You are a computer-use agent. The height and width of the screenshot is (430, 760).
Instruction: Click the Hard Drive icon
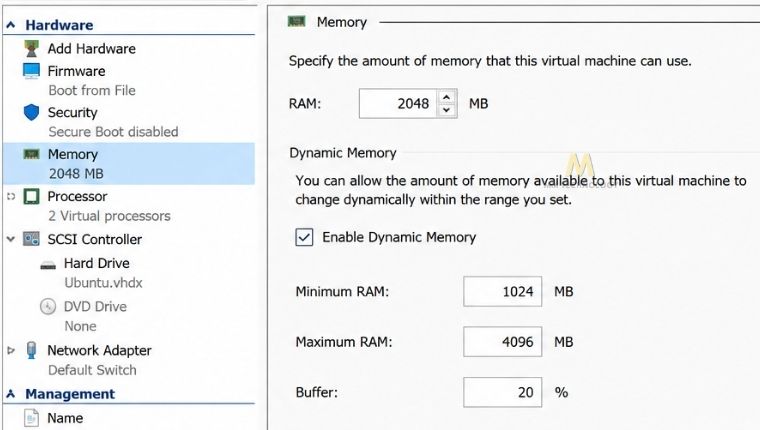(x=48, y=265)
